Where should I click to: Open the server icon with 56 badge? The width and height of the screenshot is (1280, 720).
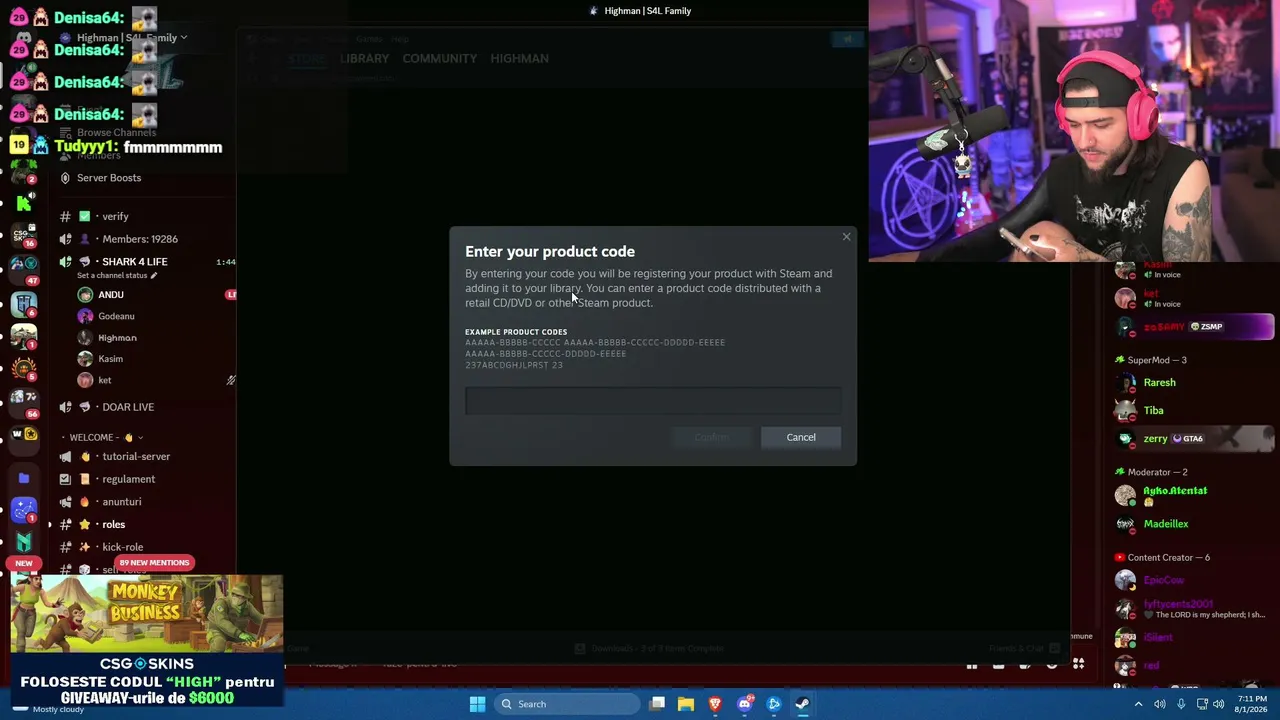tap(24, 401)
